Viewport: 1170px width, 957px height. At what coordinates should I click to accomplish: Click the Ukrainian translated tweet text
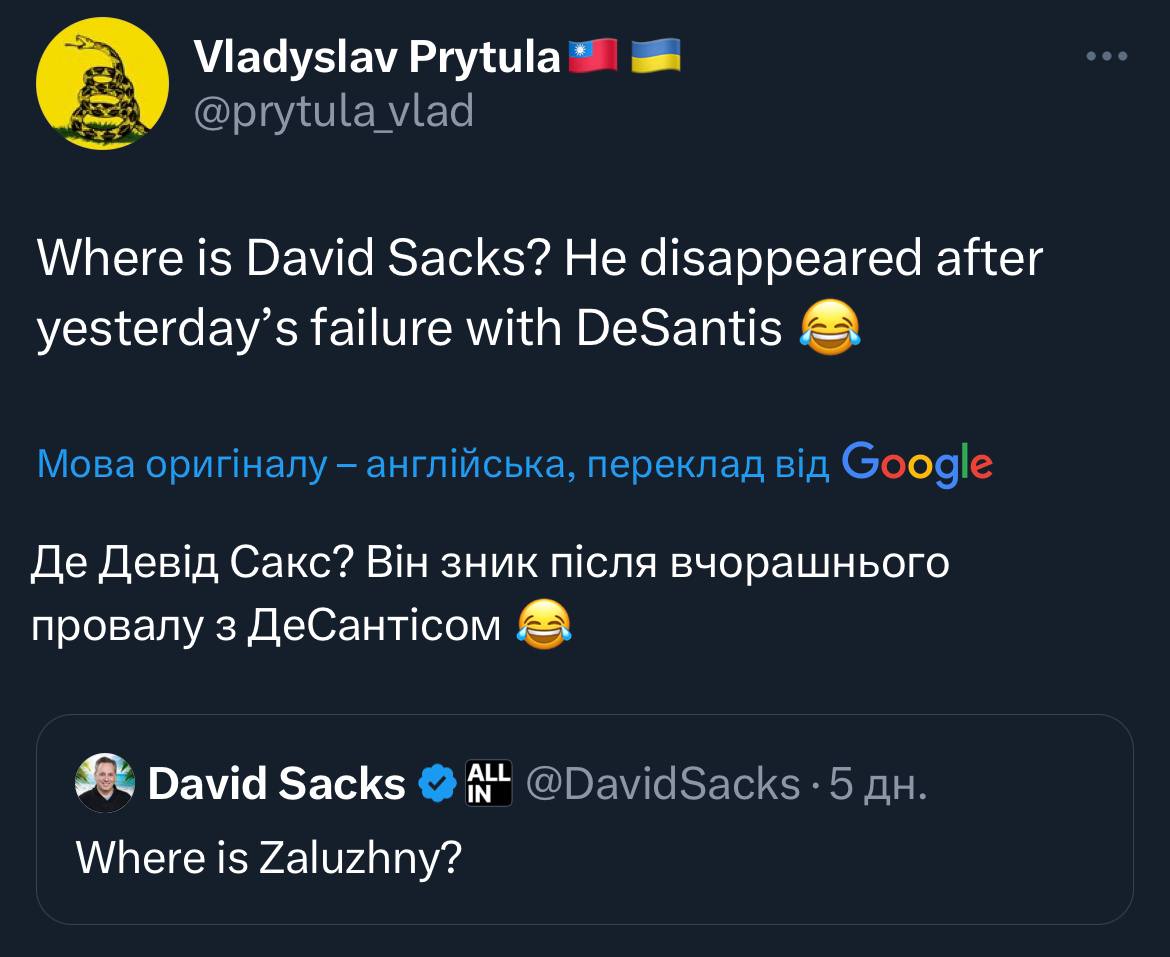[x=490, y=564]
